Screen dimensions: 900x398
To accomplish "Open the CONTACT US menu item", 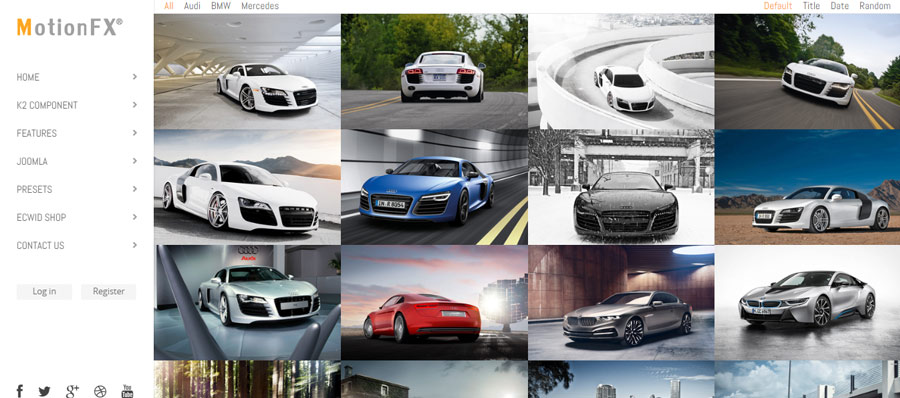I will tap(40, 245).
